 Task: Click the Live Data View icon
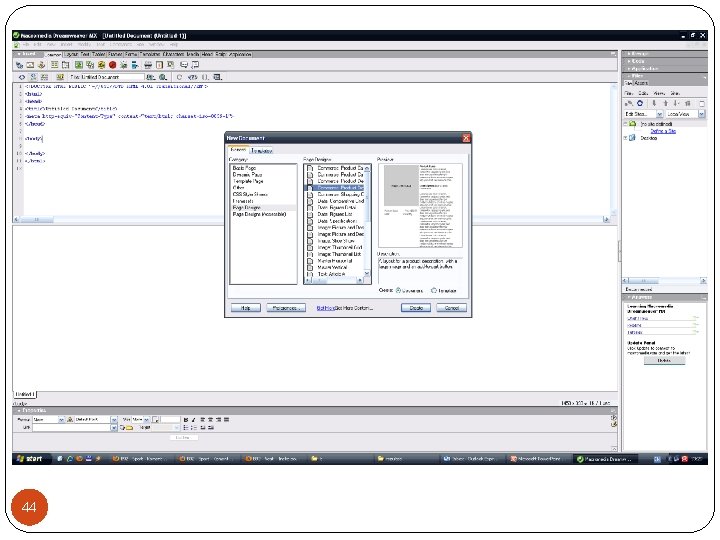[x=60, y=77]
